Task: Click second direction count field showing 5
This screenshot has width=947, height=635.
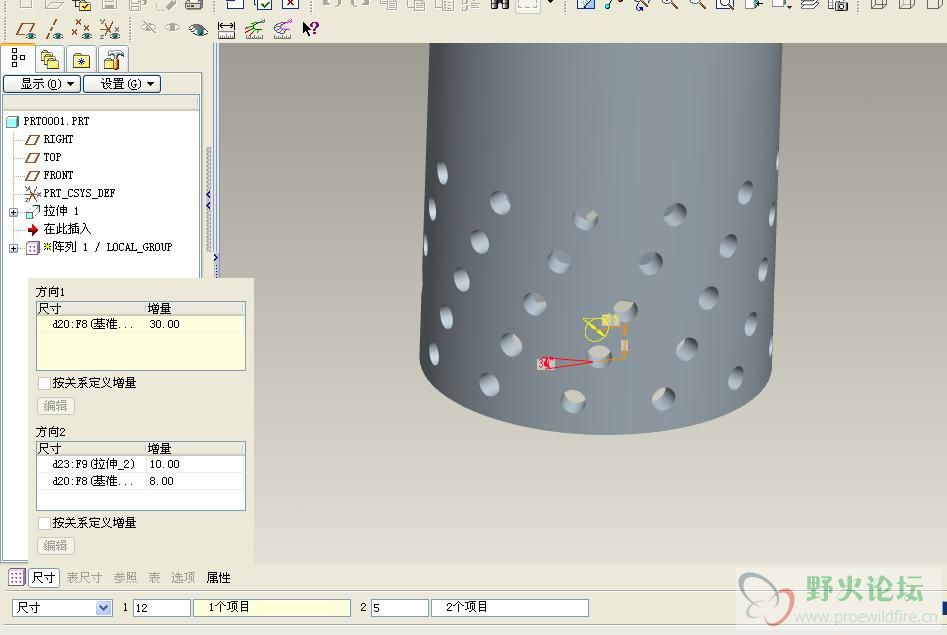Action: [x=400, y=608]
